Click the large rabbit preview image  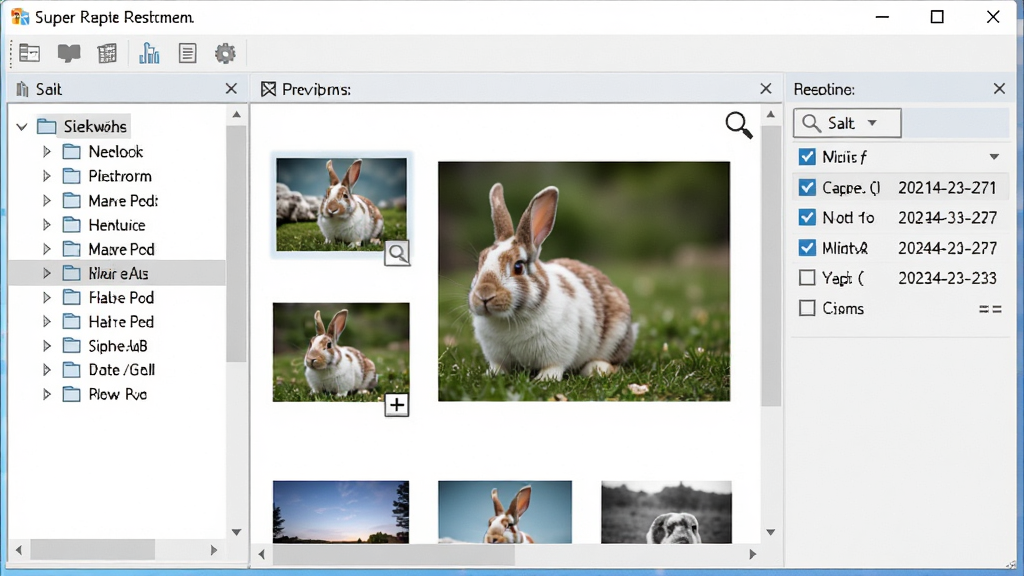584,281
